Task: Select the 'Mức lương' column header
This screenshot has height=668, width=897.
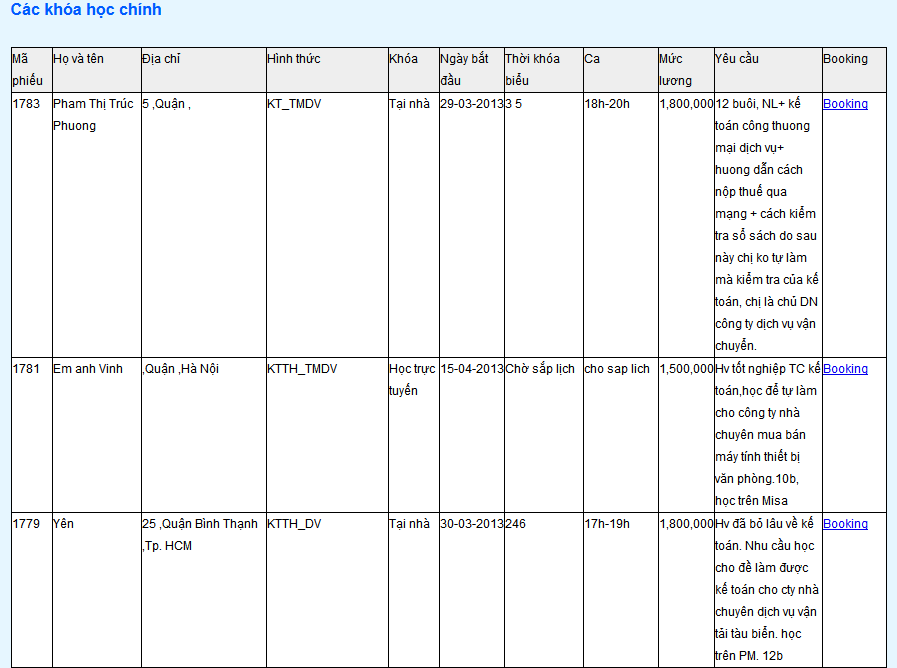Action: coord(676,69)
